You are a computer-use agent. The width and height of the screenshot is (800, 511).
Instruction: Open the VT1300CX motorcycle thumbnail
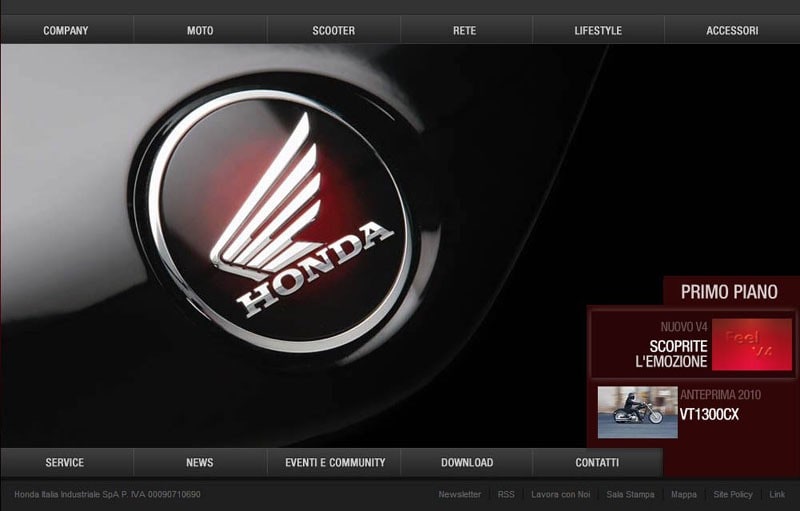638,412
